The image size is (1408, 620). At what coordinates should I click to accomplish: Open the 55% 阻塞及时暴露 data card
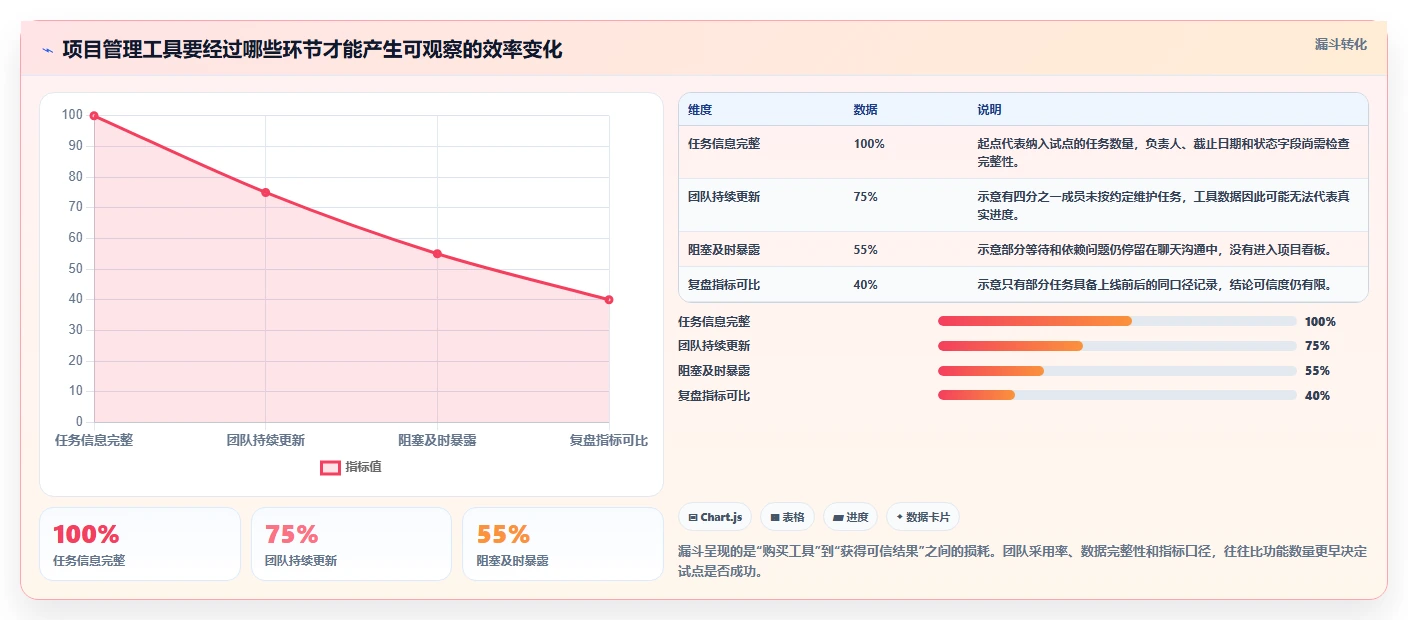click(563, 544)
